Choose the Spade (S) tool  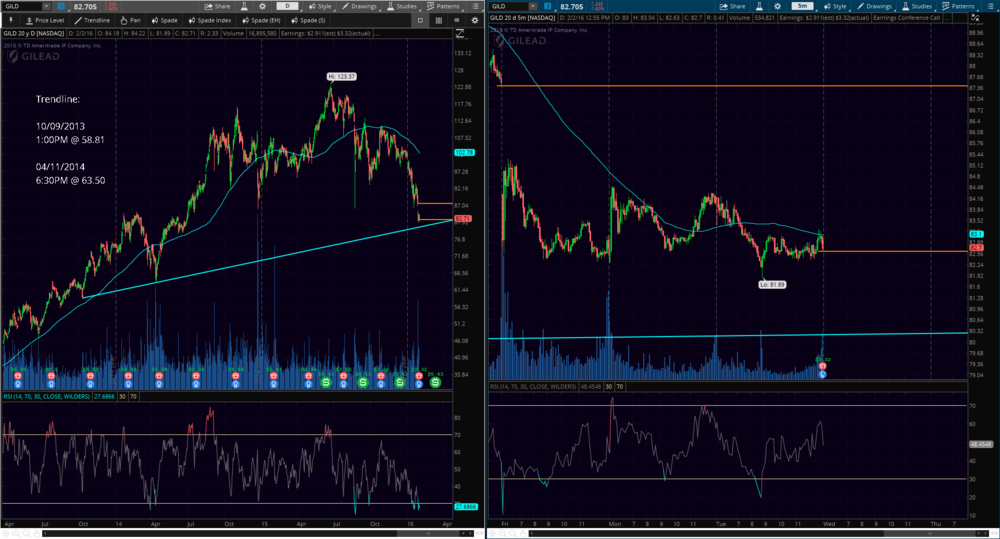pos(308,20)
